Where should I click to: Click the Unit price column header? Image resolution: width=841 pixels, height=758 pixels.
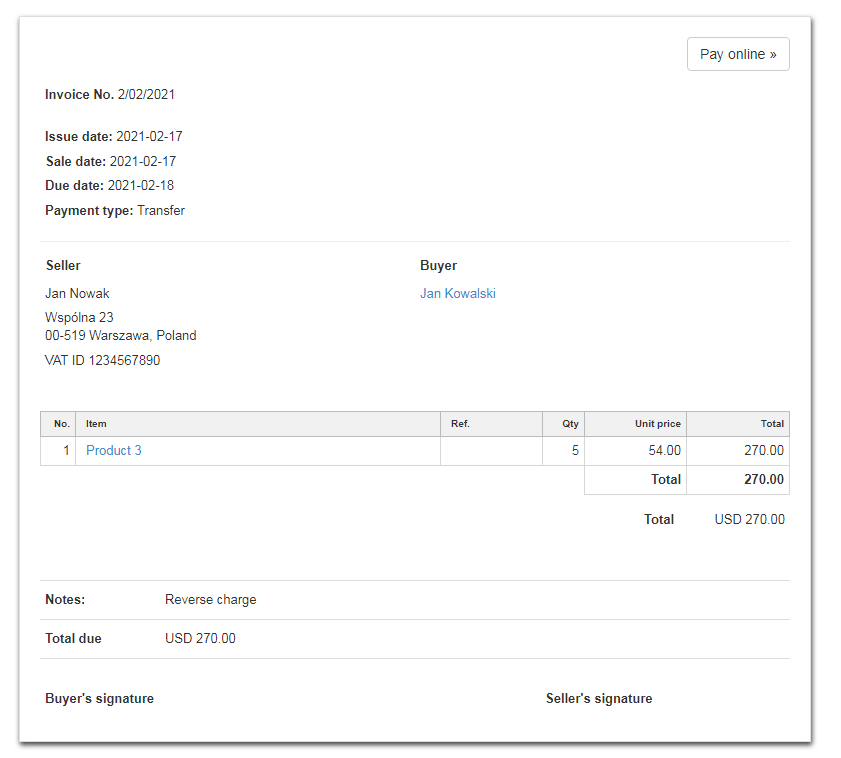(x=657, y=424)
